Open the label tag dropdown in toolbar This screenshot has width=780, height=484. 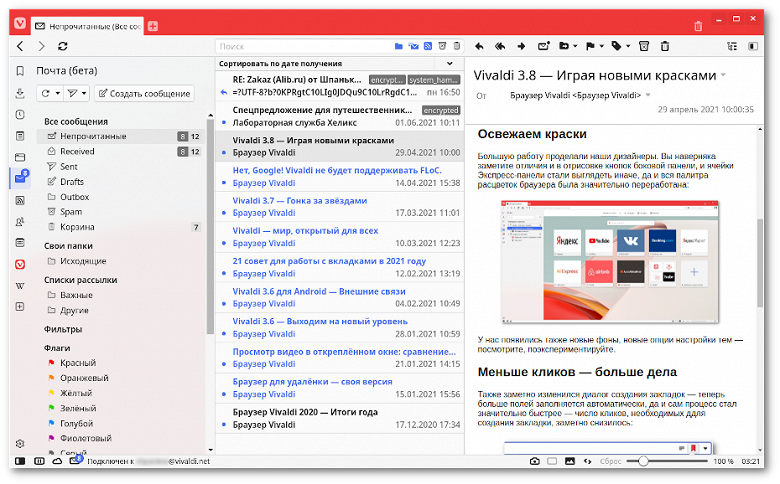(620, 46)
